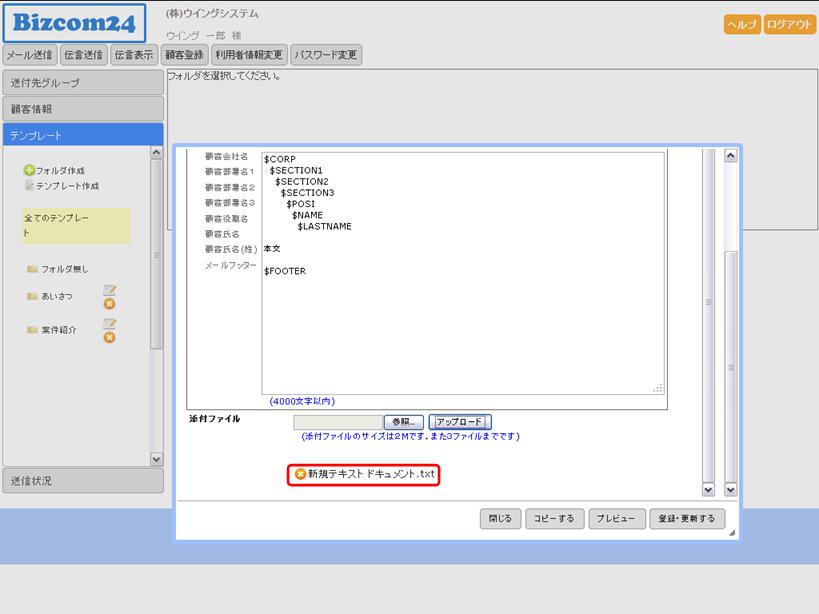
Task: Expand the 送付先グループ sidebar section
Action: coord(82,82)
